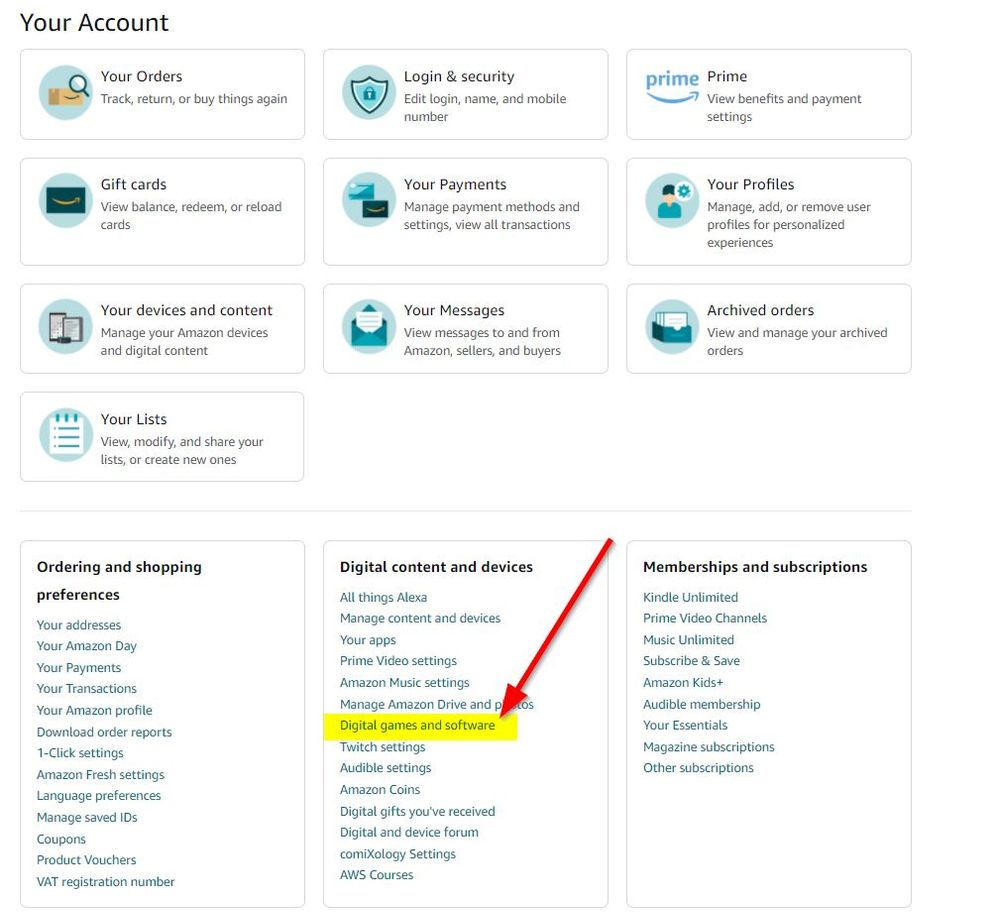
Task: Open Archived orders card heading
Action: pyautogui.click(x=760, y=310)
